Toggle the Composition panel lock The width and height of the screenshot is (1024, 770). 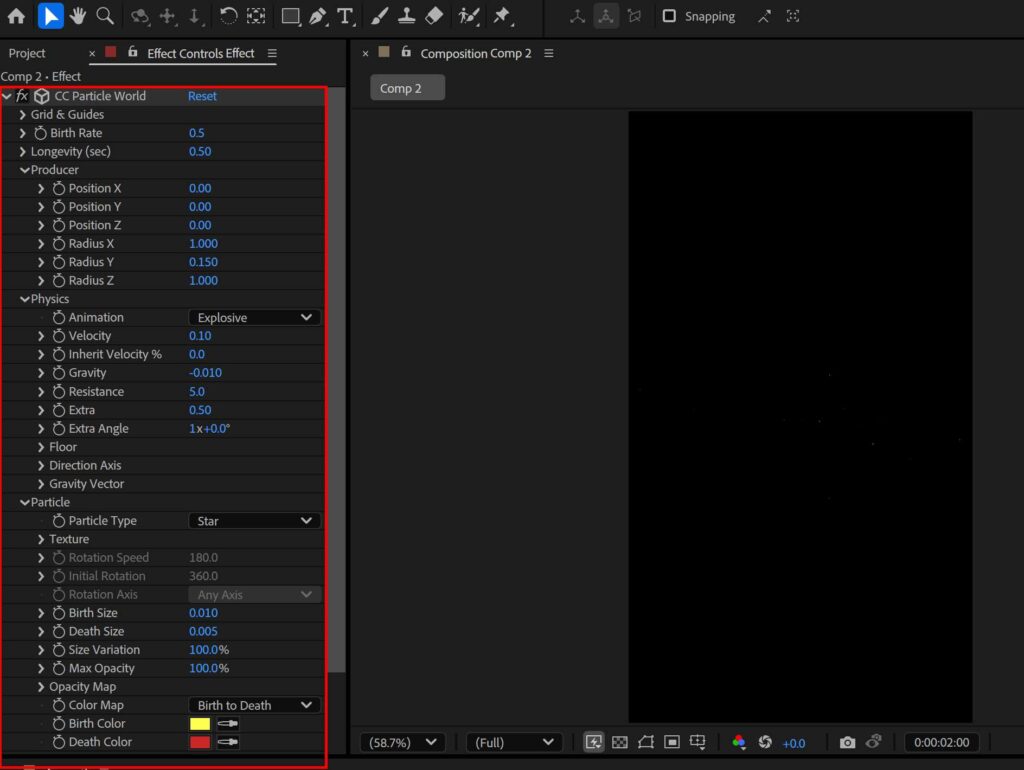pos(406,52)
